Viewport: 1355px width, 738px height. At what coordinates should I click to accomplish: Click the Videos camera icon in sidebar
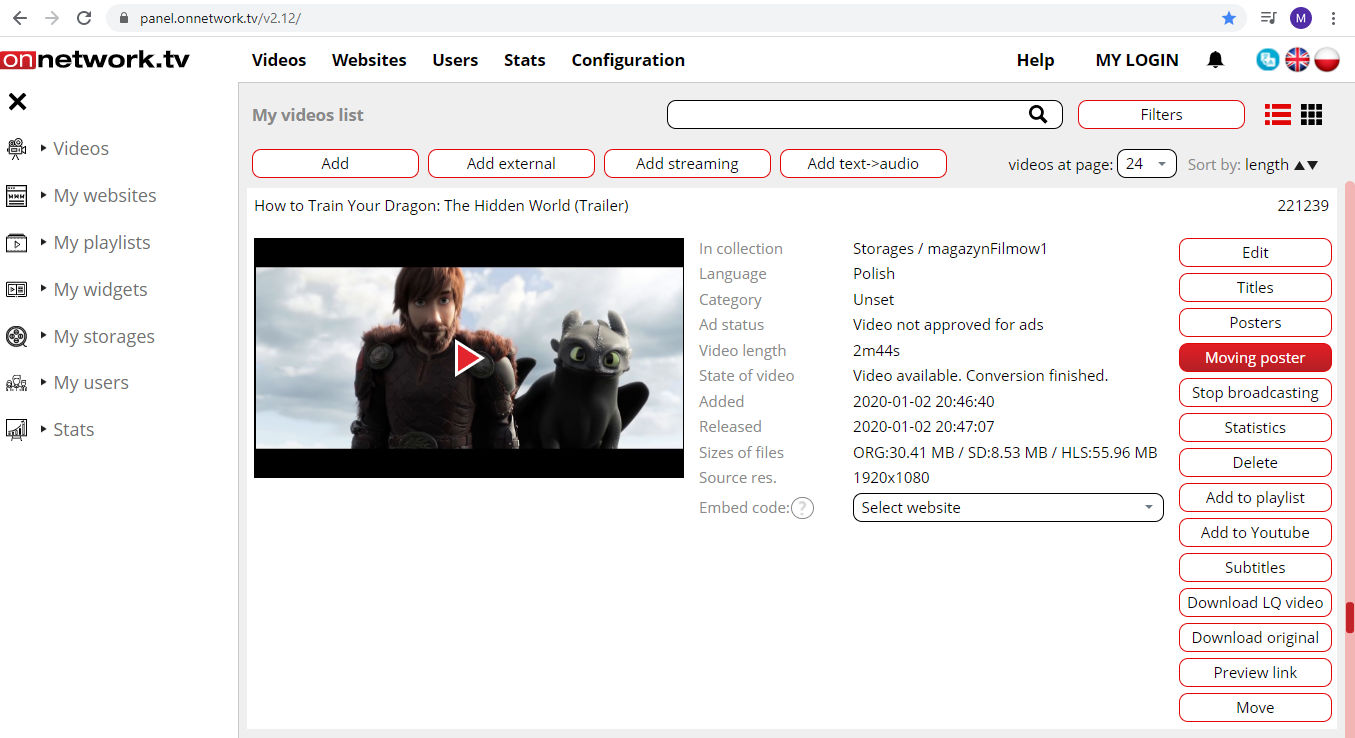click(16, 149)
